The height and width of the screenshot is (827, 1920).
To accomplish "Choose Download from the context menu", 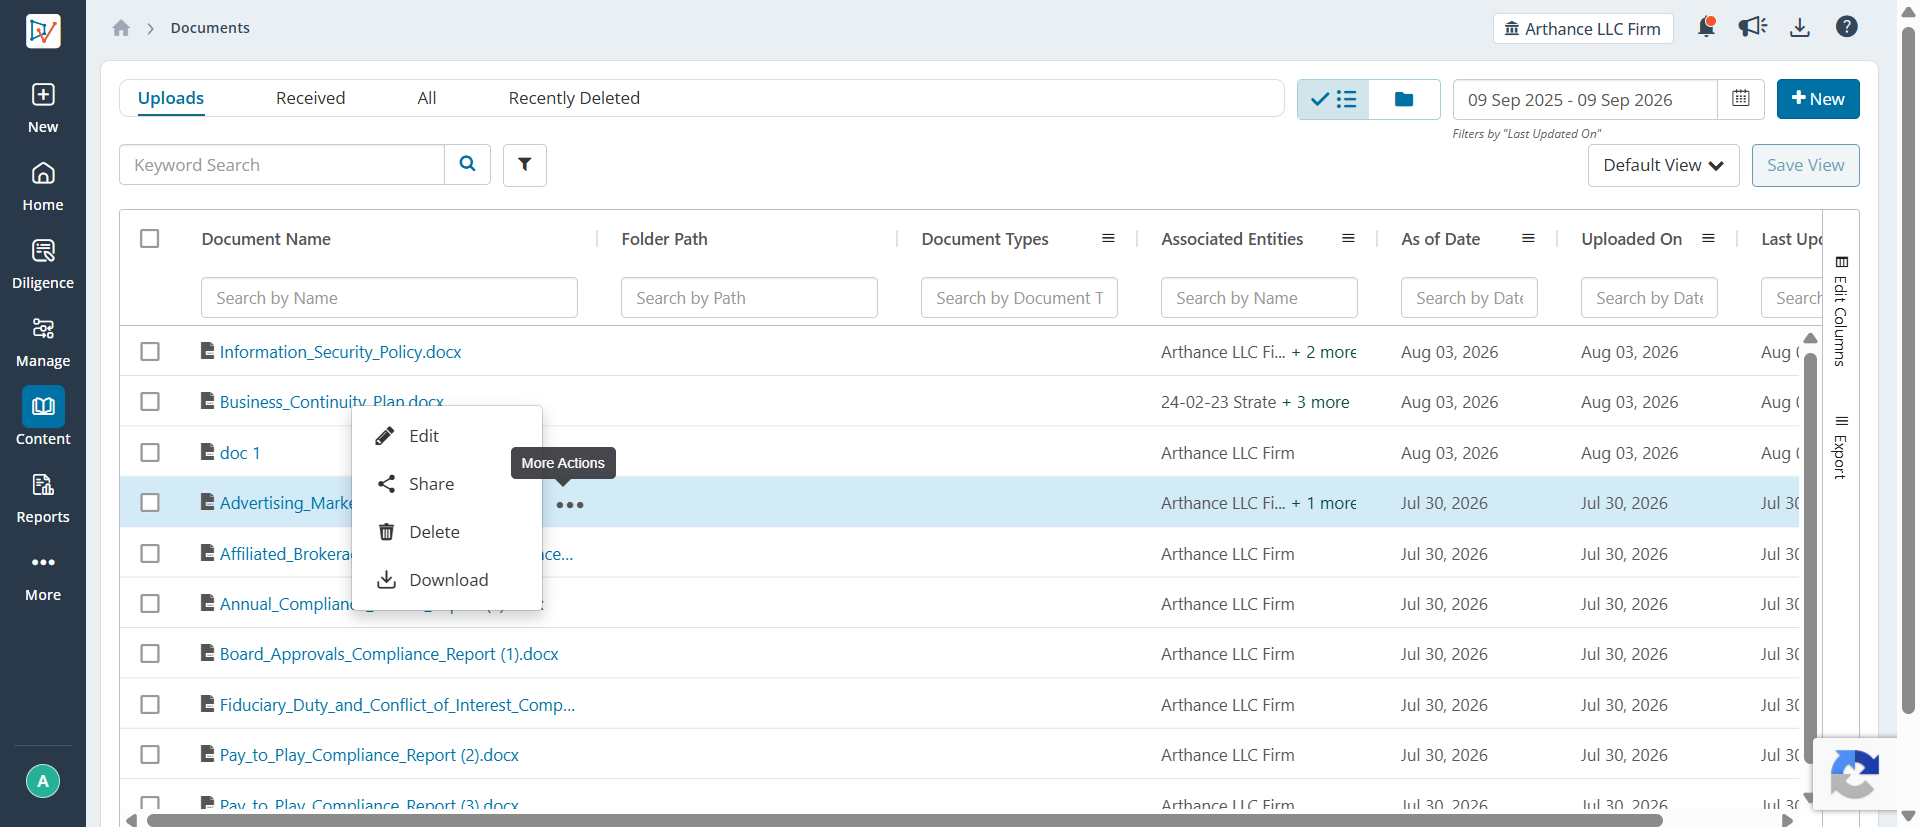I will tap(447, 580).
